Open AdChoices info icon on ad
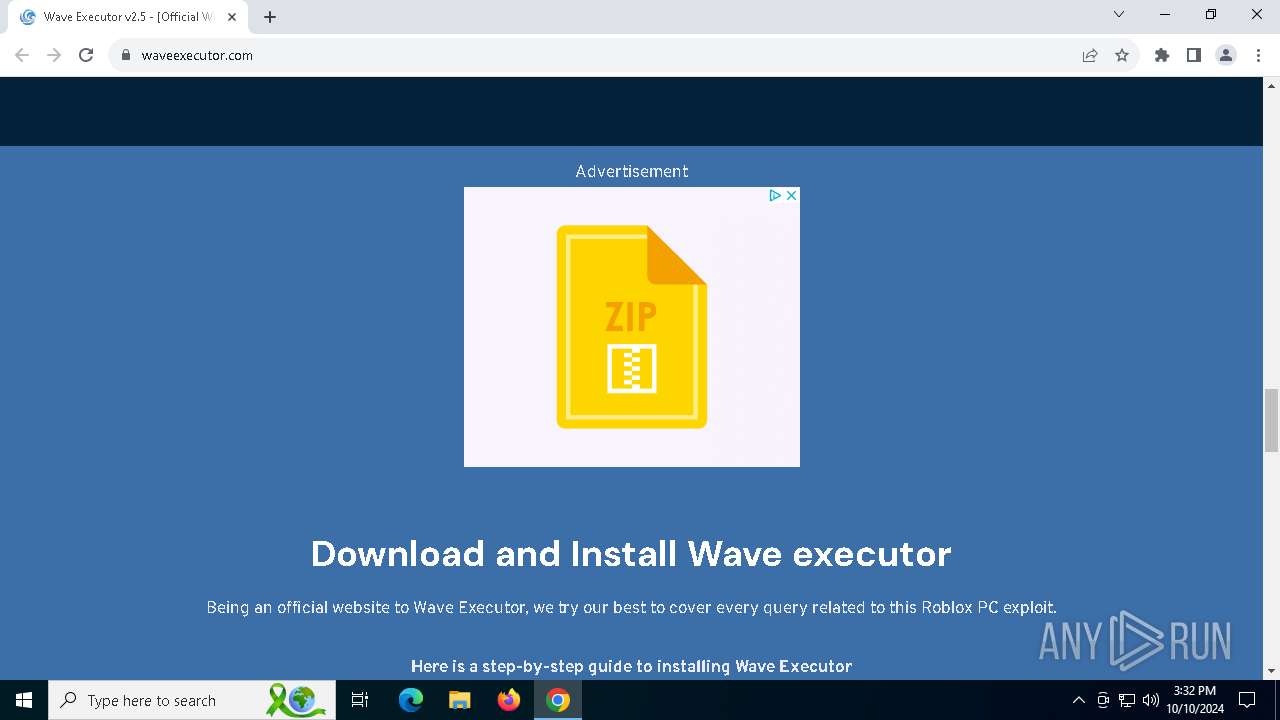Image resolution: width=1280 pixels, height=720 pixels. pyautogui.click(x=775, y=195)
